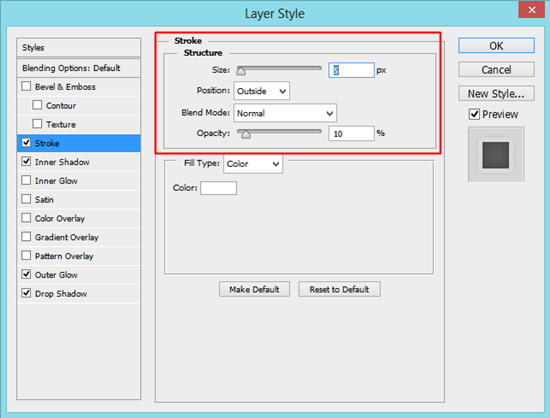Open the Position dropdown set to Outside
This screenshot has width=550, height=418.
(x=262, y=91)
